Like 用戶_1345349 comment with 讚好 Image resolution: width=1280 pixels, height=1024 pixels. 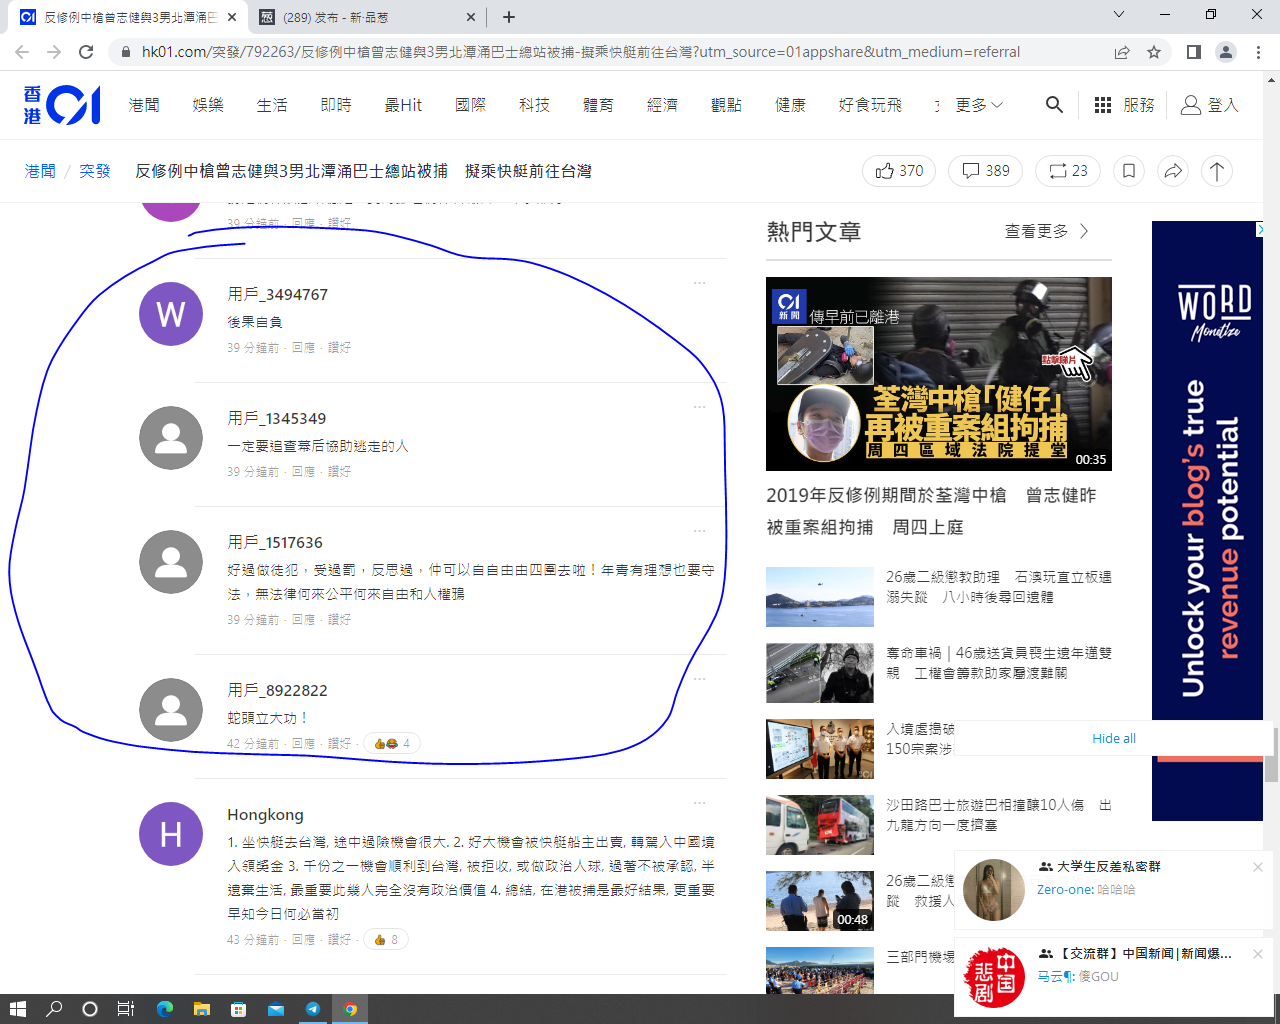coord(339,472)
